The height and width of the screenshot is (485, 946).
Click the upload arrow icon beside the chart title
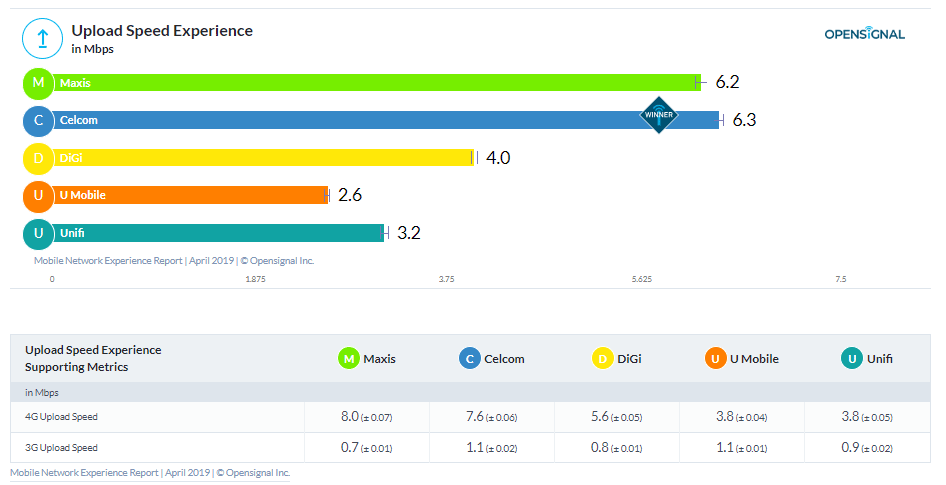tap(42, 39)
